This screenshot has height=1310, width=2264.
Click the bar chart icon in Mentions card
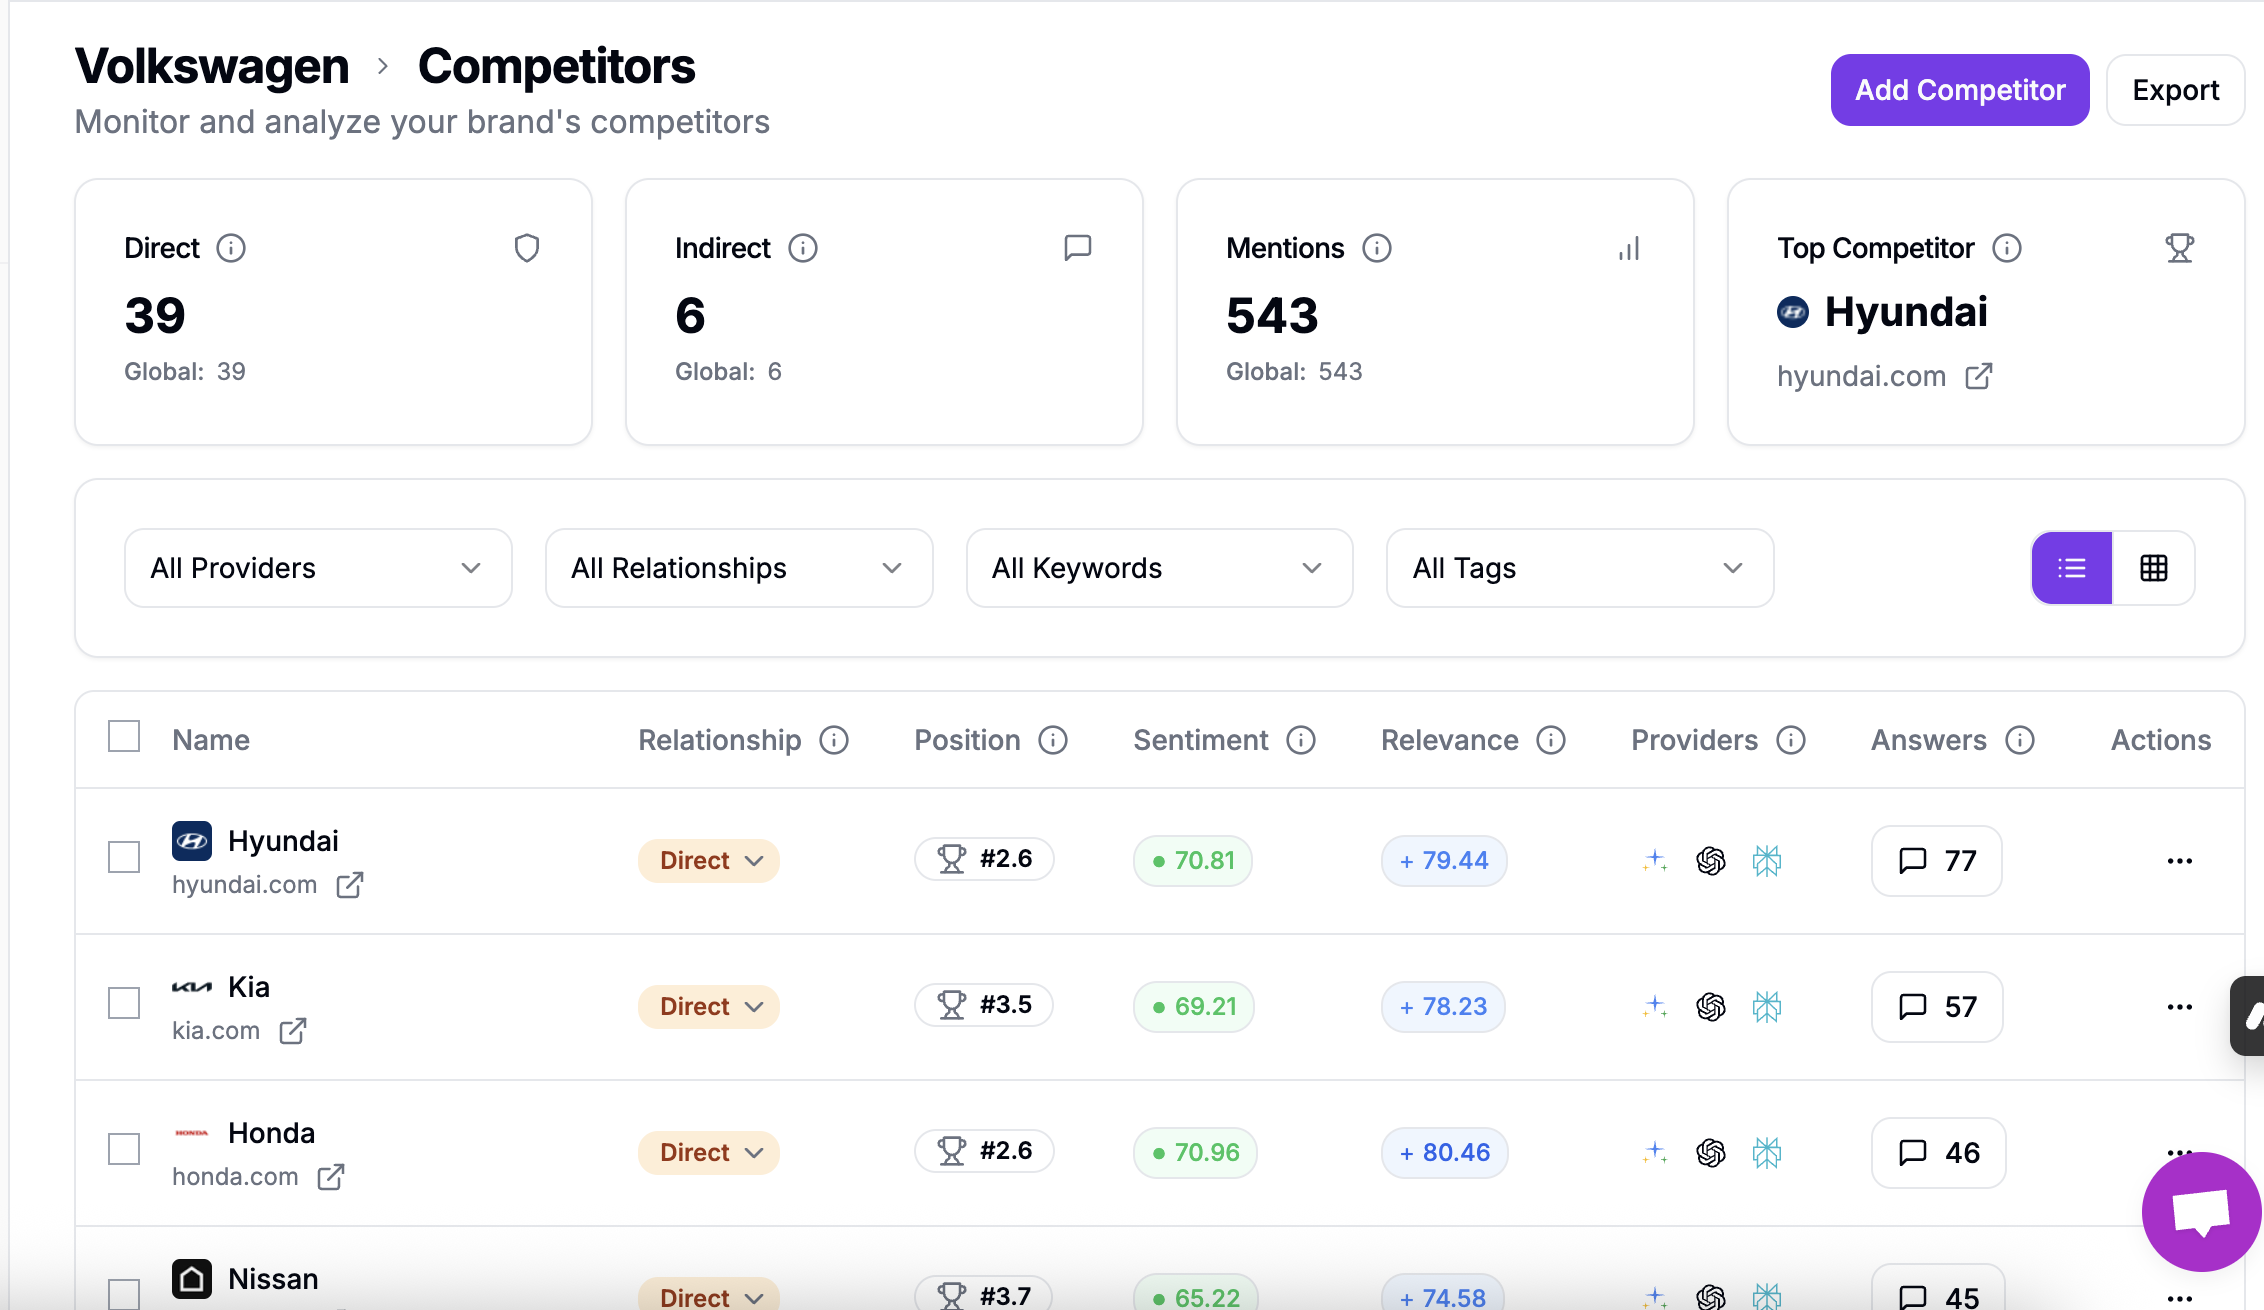(x=1629, y=248)
